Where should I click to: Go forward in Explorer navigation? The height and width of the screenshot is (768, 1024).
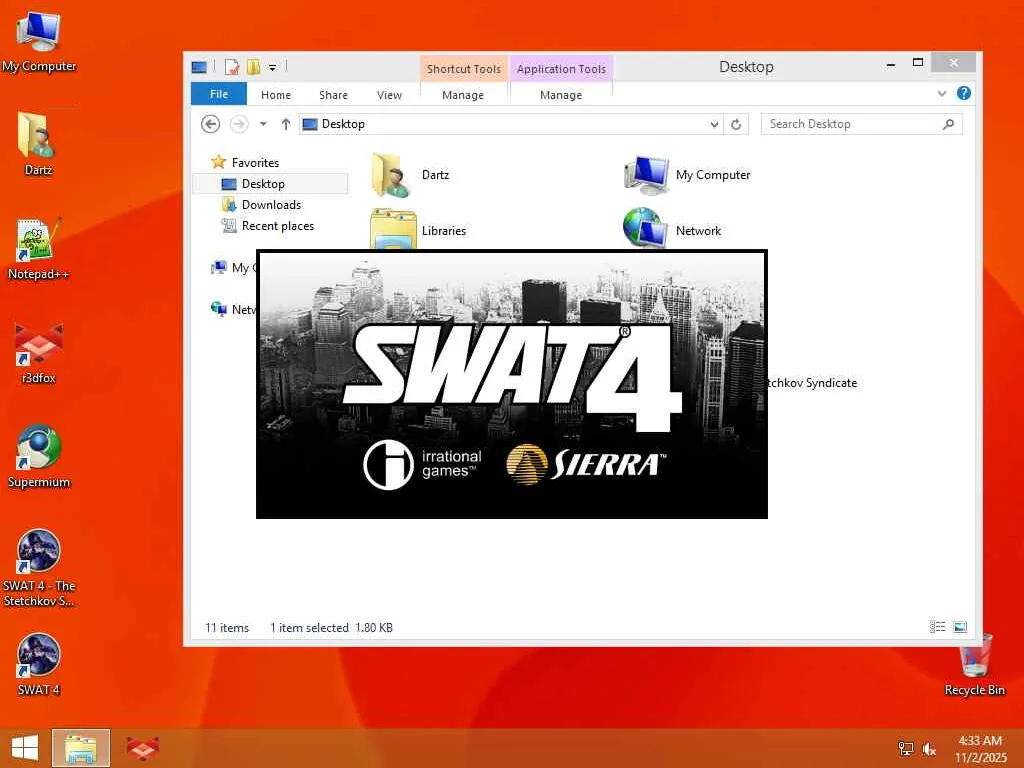click(239, 124)
